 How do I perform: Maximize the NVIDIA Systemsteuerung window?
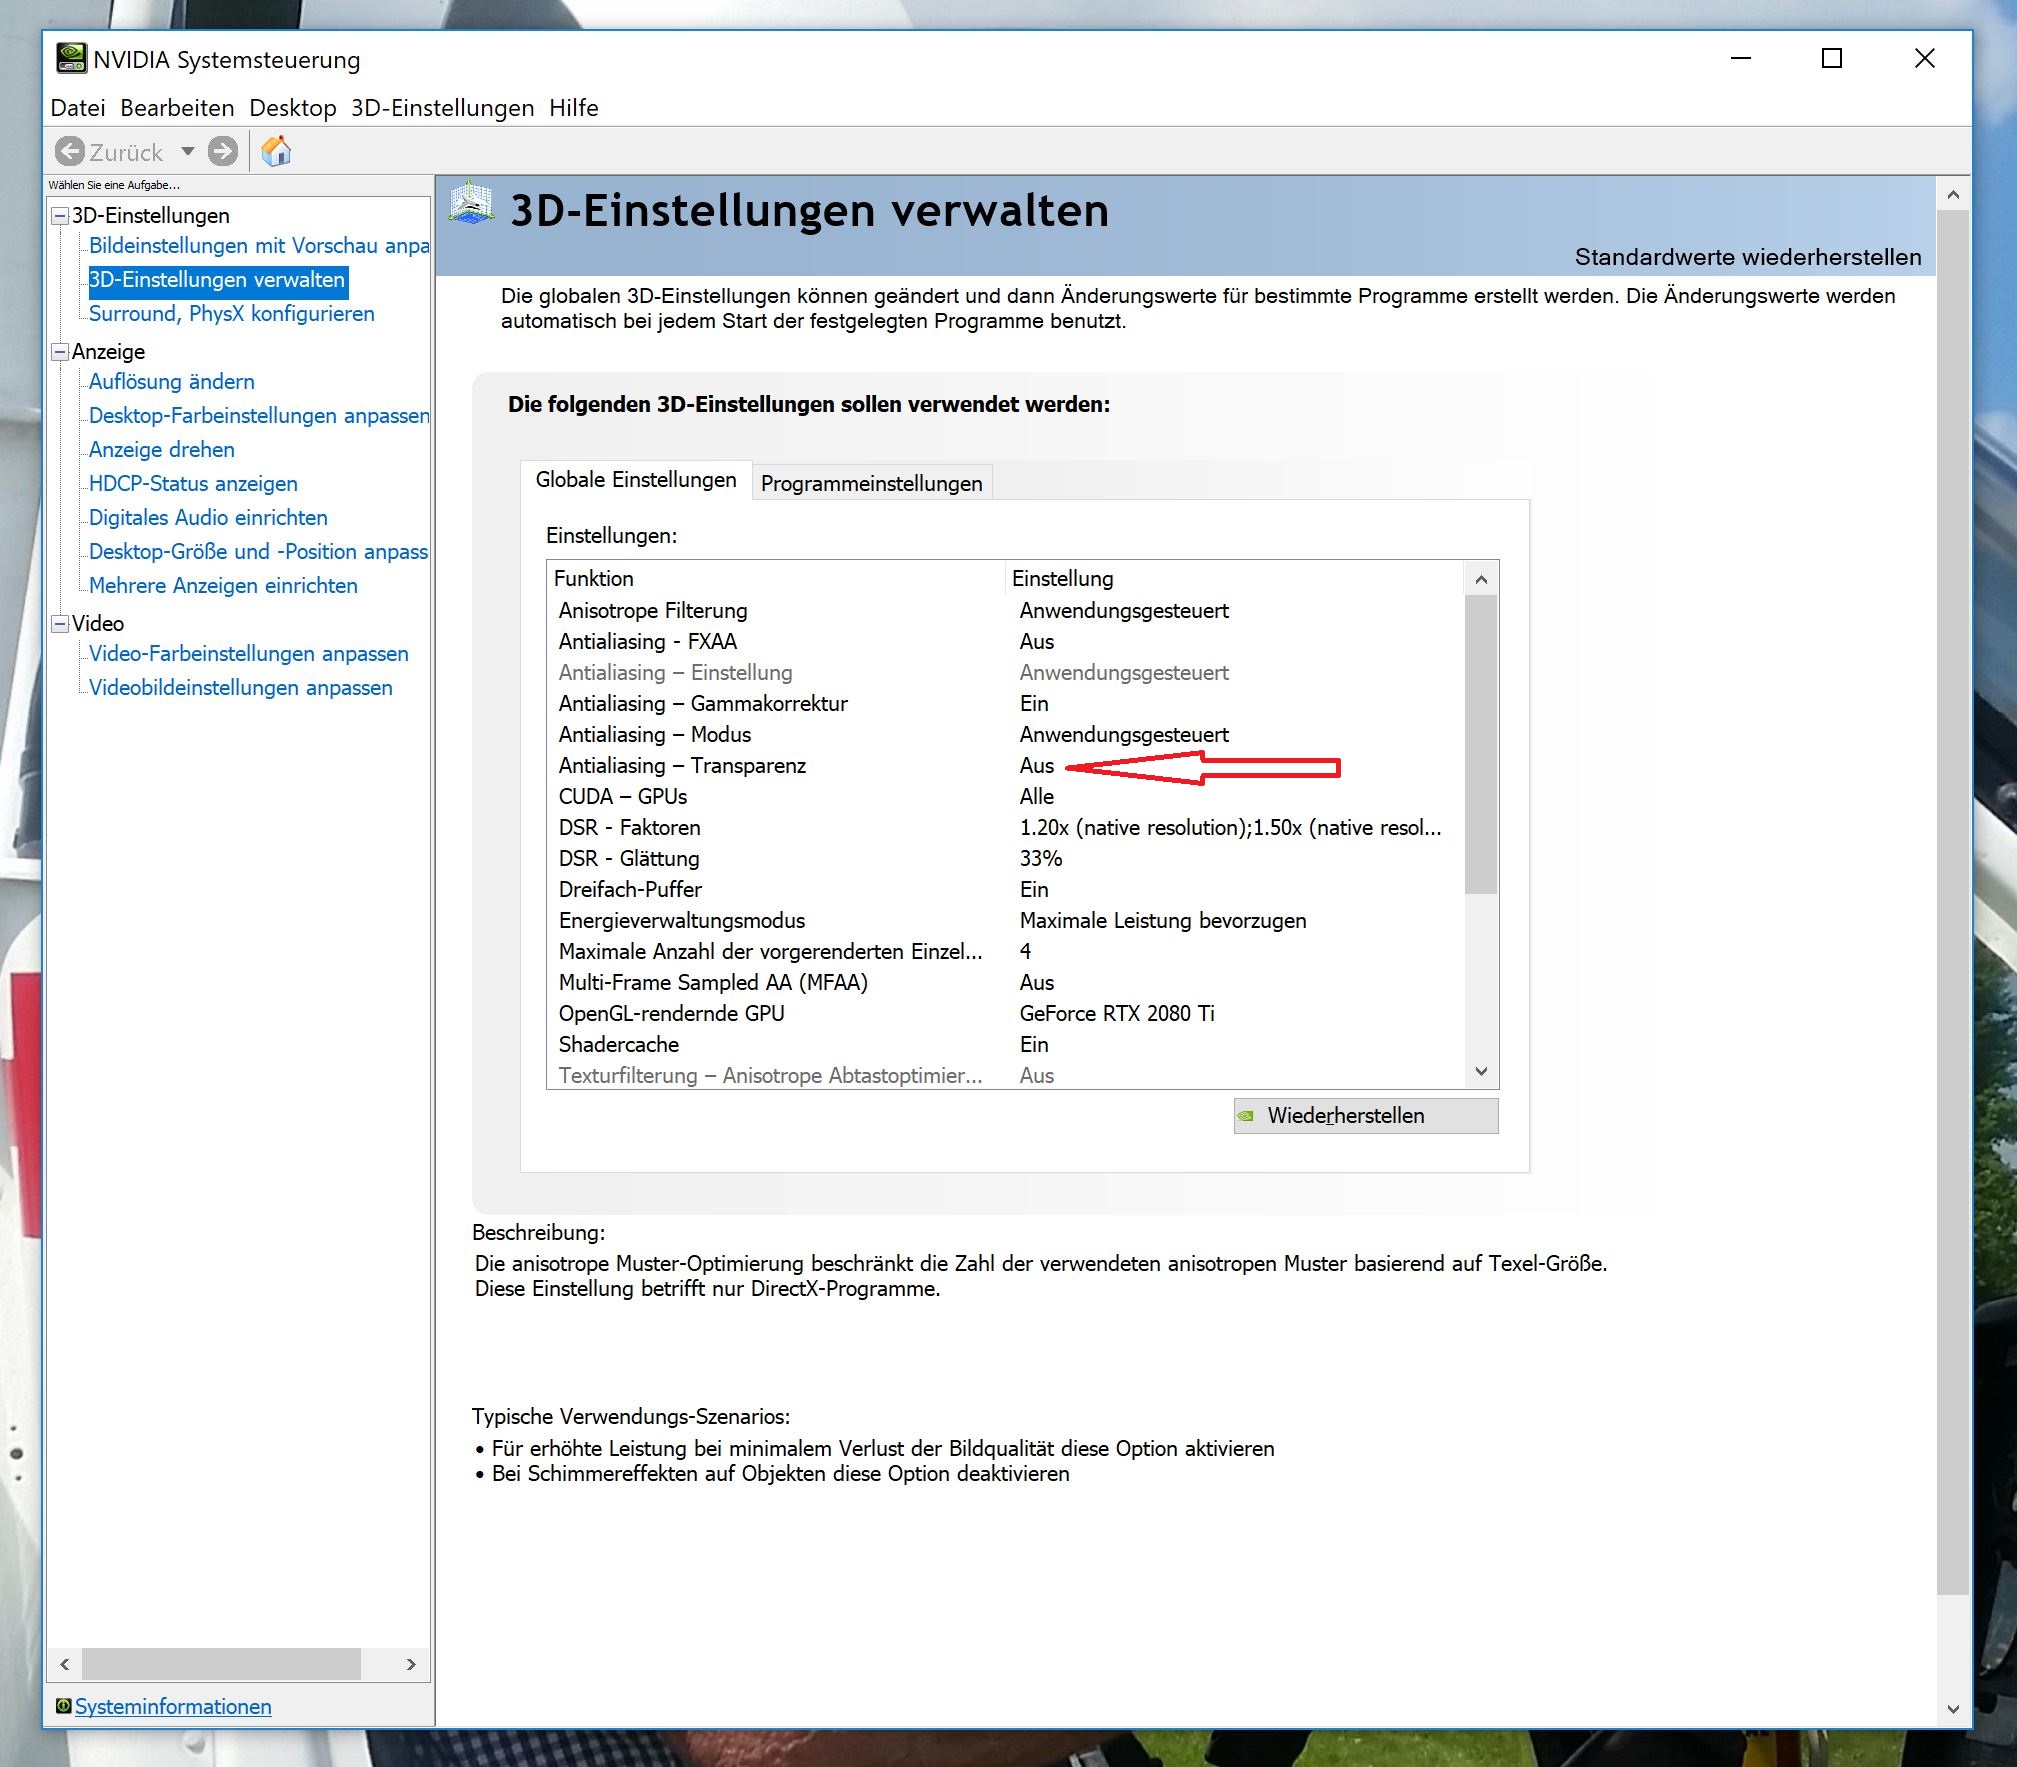point(1832,59)
